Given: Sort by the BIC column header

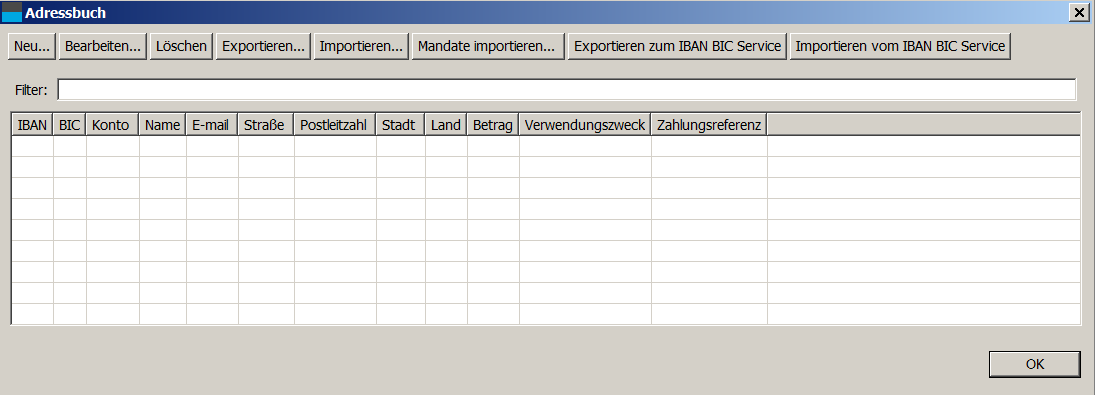Looking at the screenshot, I should click(70, 125).
